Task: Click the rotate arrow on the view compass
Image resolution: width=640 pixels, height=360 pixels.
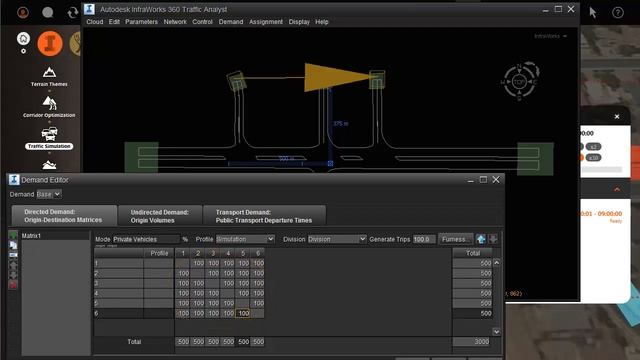Action: click(533, 68)
